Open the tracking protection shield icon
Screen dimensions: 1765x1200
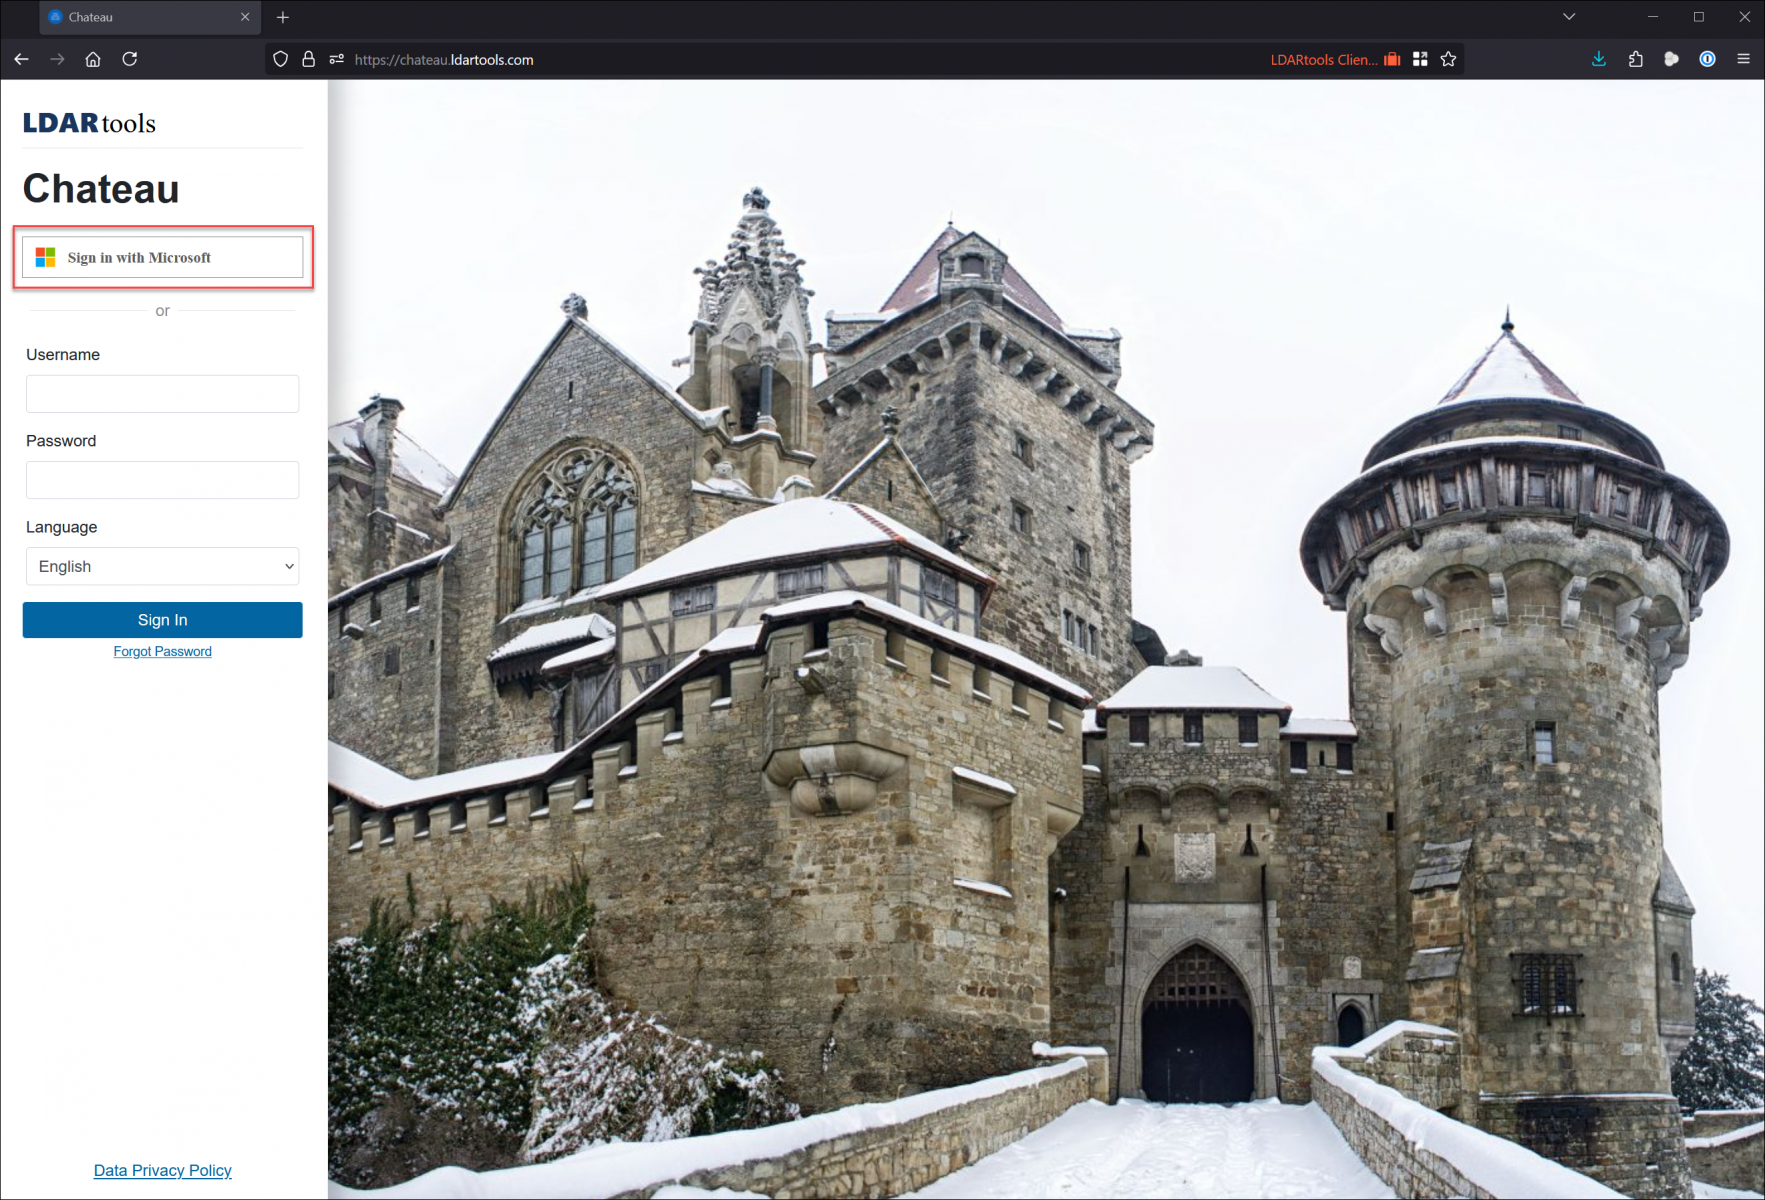(281, 59)
